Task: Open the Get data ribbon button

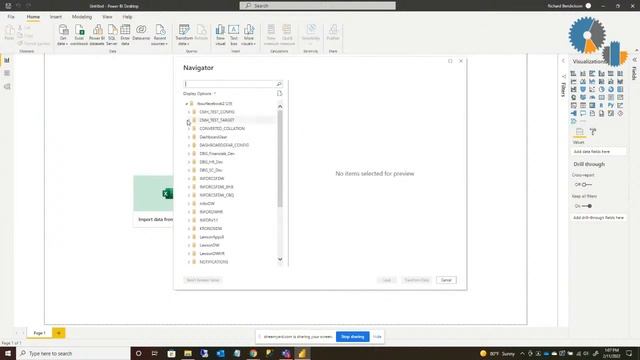Action: [x=63, y=35]
